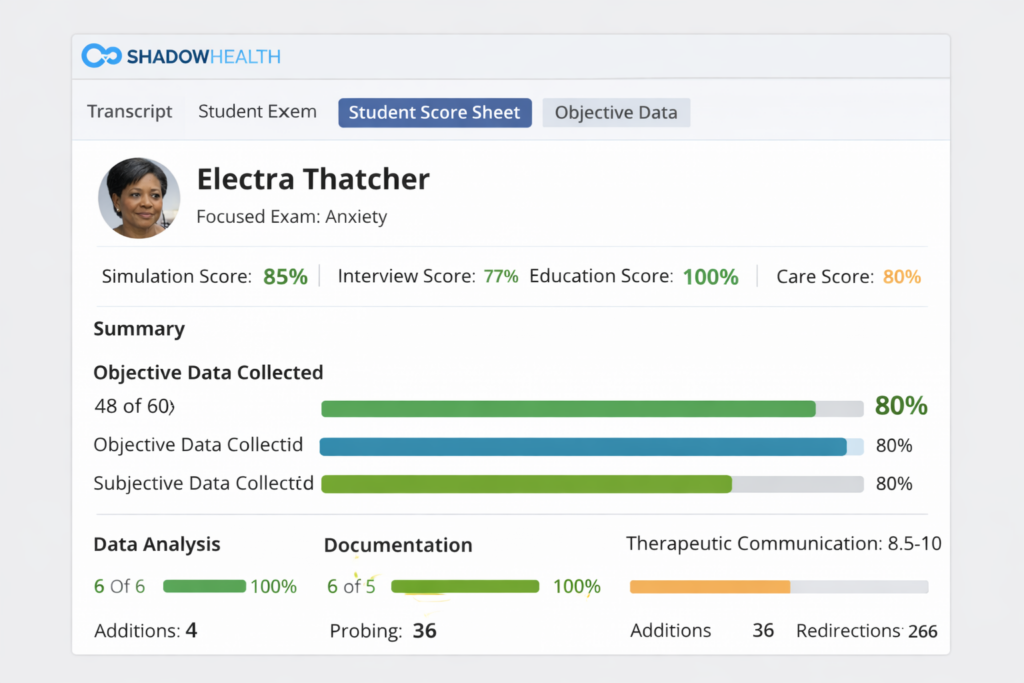Click the orange Care Score 80% value

coord(901,277)
